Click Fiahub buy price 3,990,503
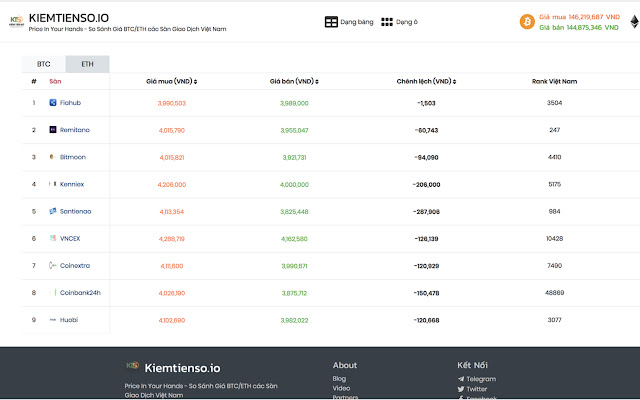The width and height of the screenshot is (640, 400). coord(172,103)
